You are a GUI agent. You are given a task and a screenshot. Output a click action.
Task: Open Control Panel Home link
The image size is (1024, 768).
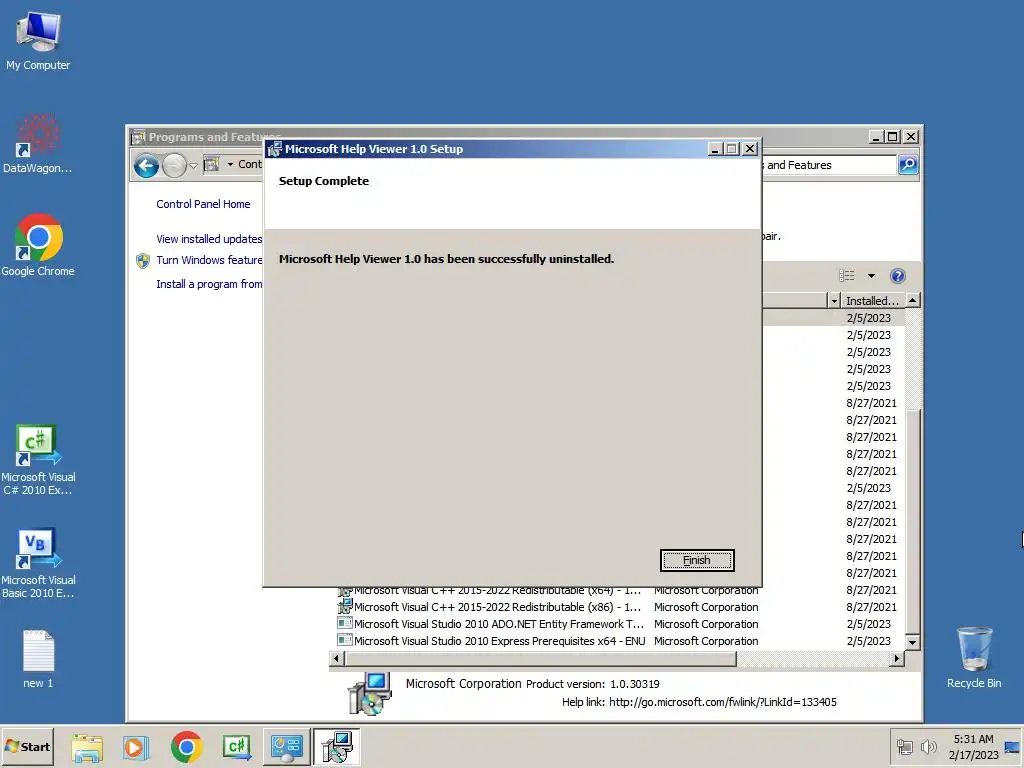(x=203, y=204)
